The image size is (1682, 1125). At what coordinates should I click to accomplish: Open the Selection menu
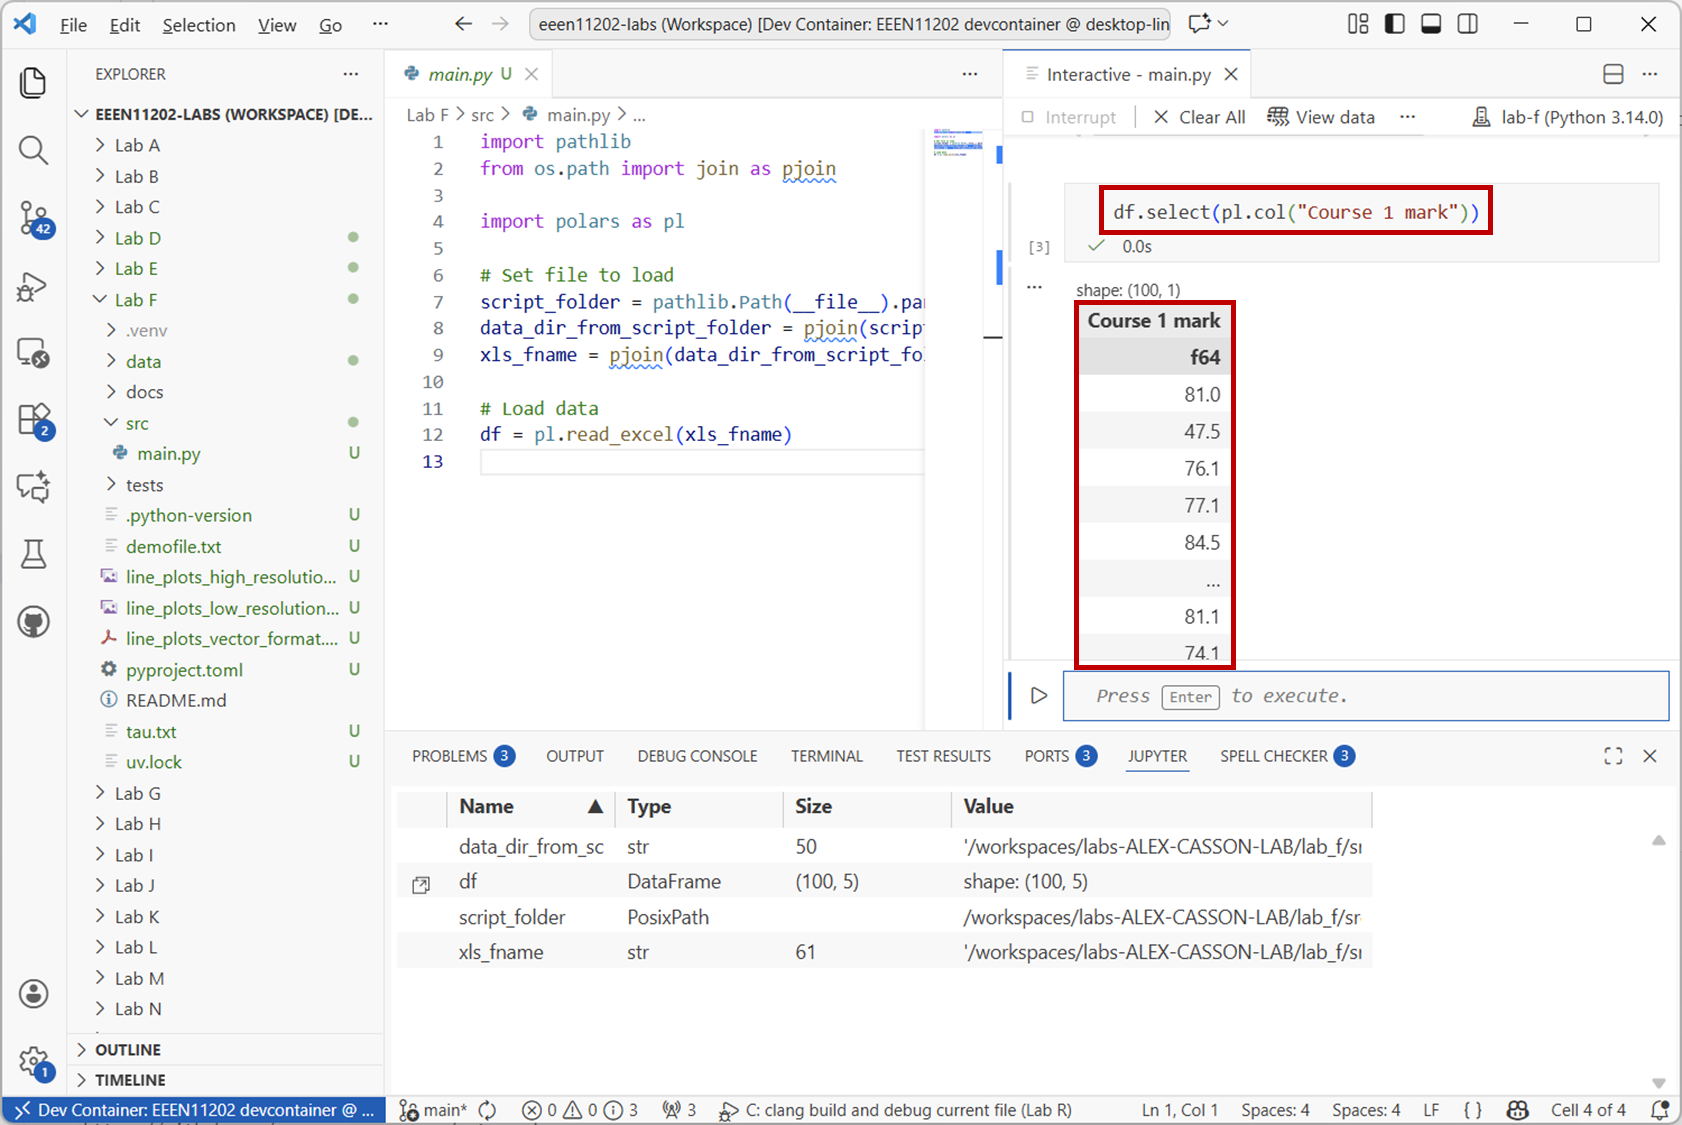pyautogui.click(x=199, y=25)
